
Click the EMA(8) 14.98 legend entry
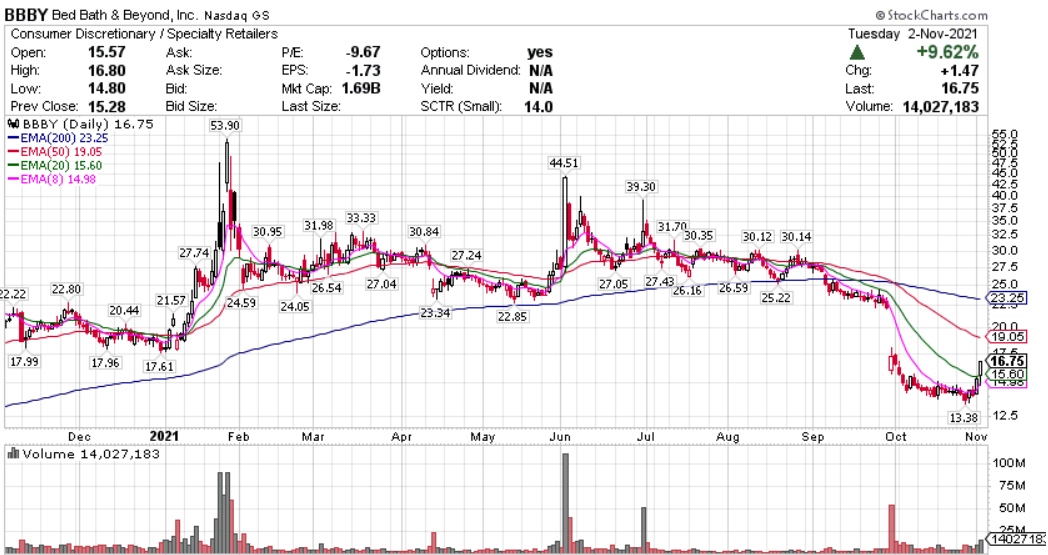(x=51, y=179)
